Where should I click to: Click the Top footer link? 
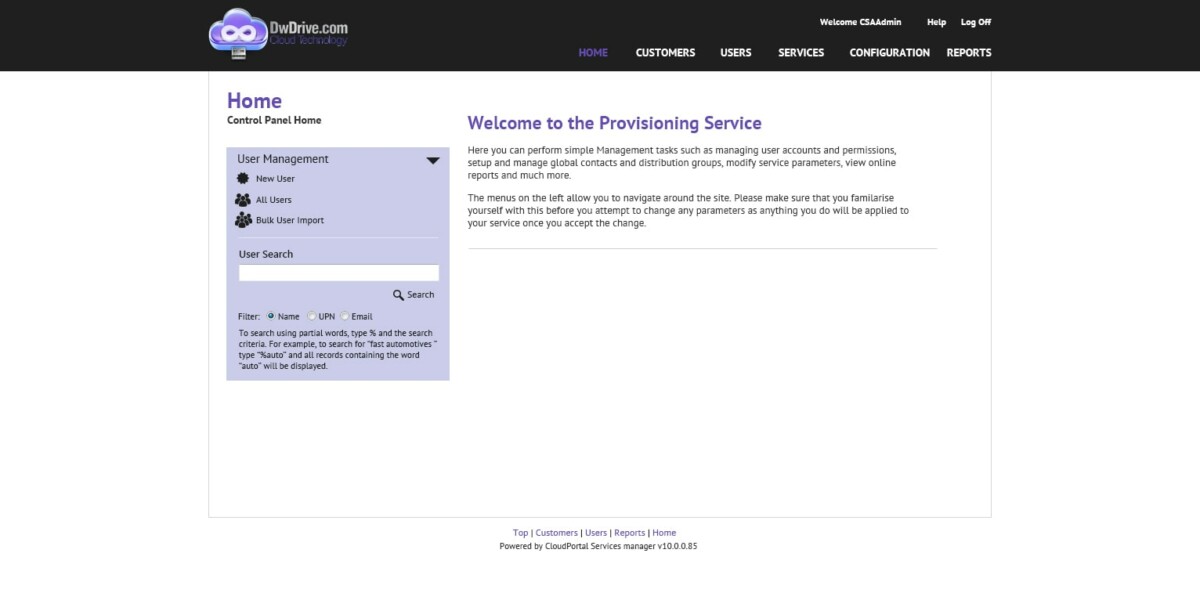click(x=519, y=532)
